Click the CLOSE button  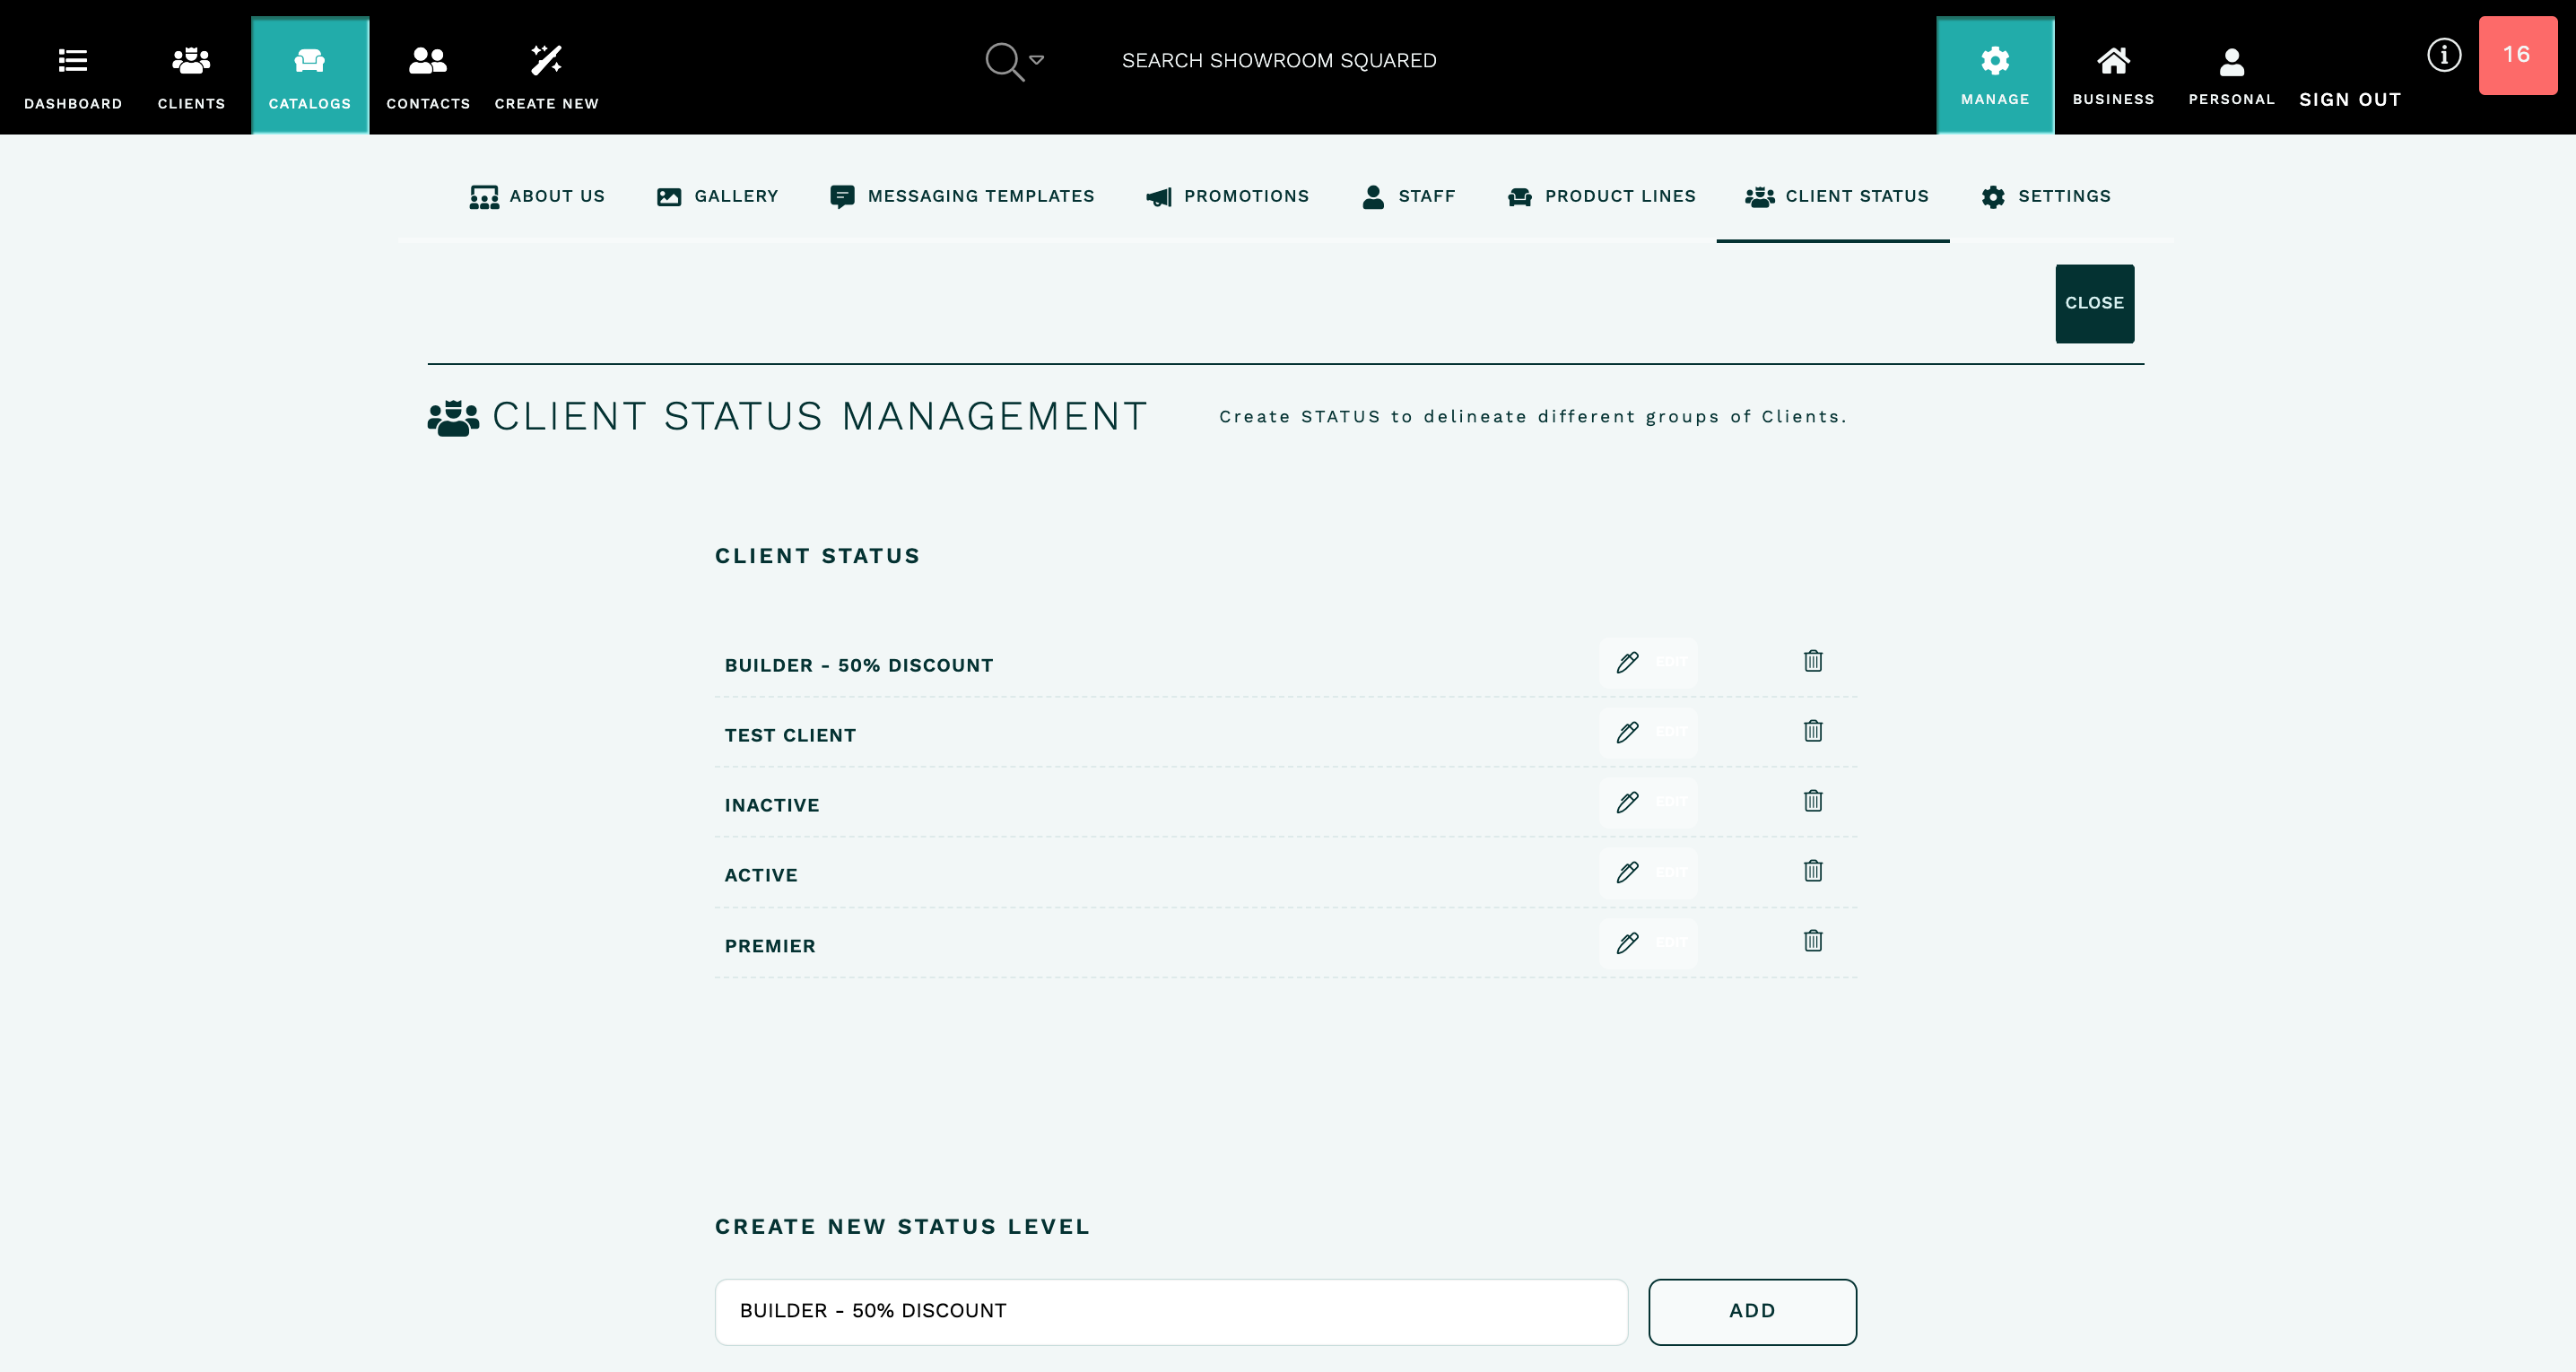click(2094, 303)
